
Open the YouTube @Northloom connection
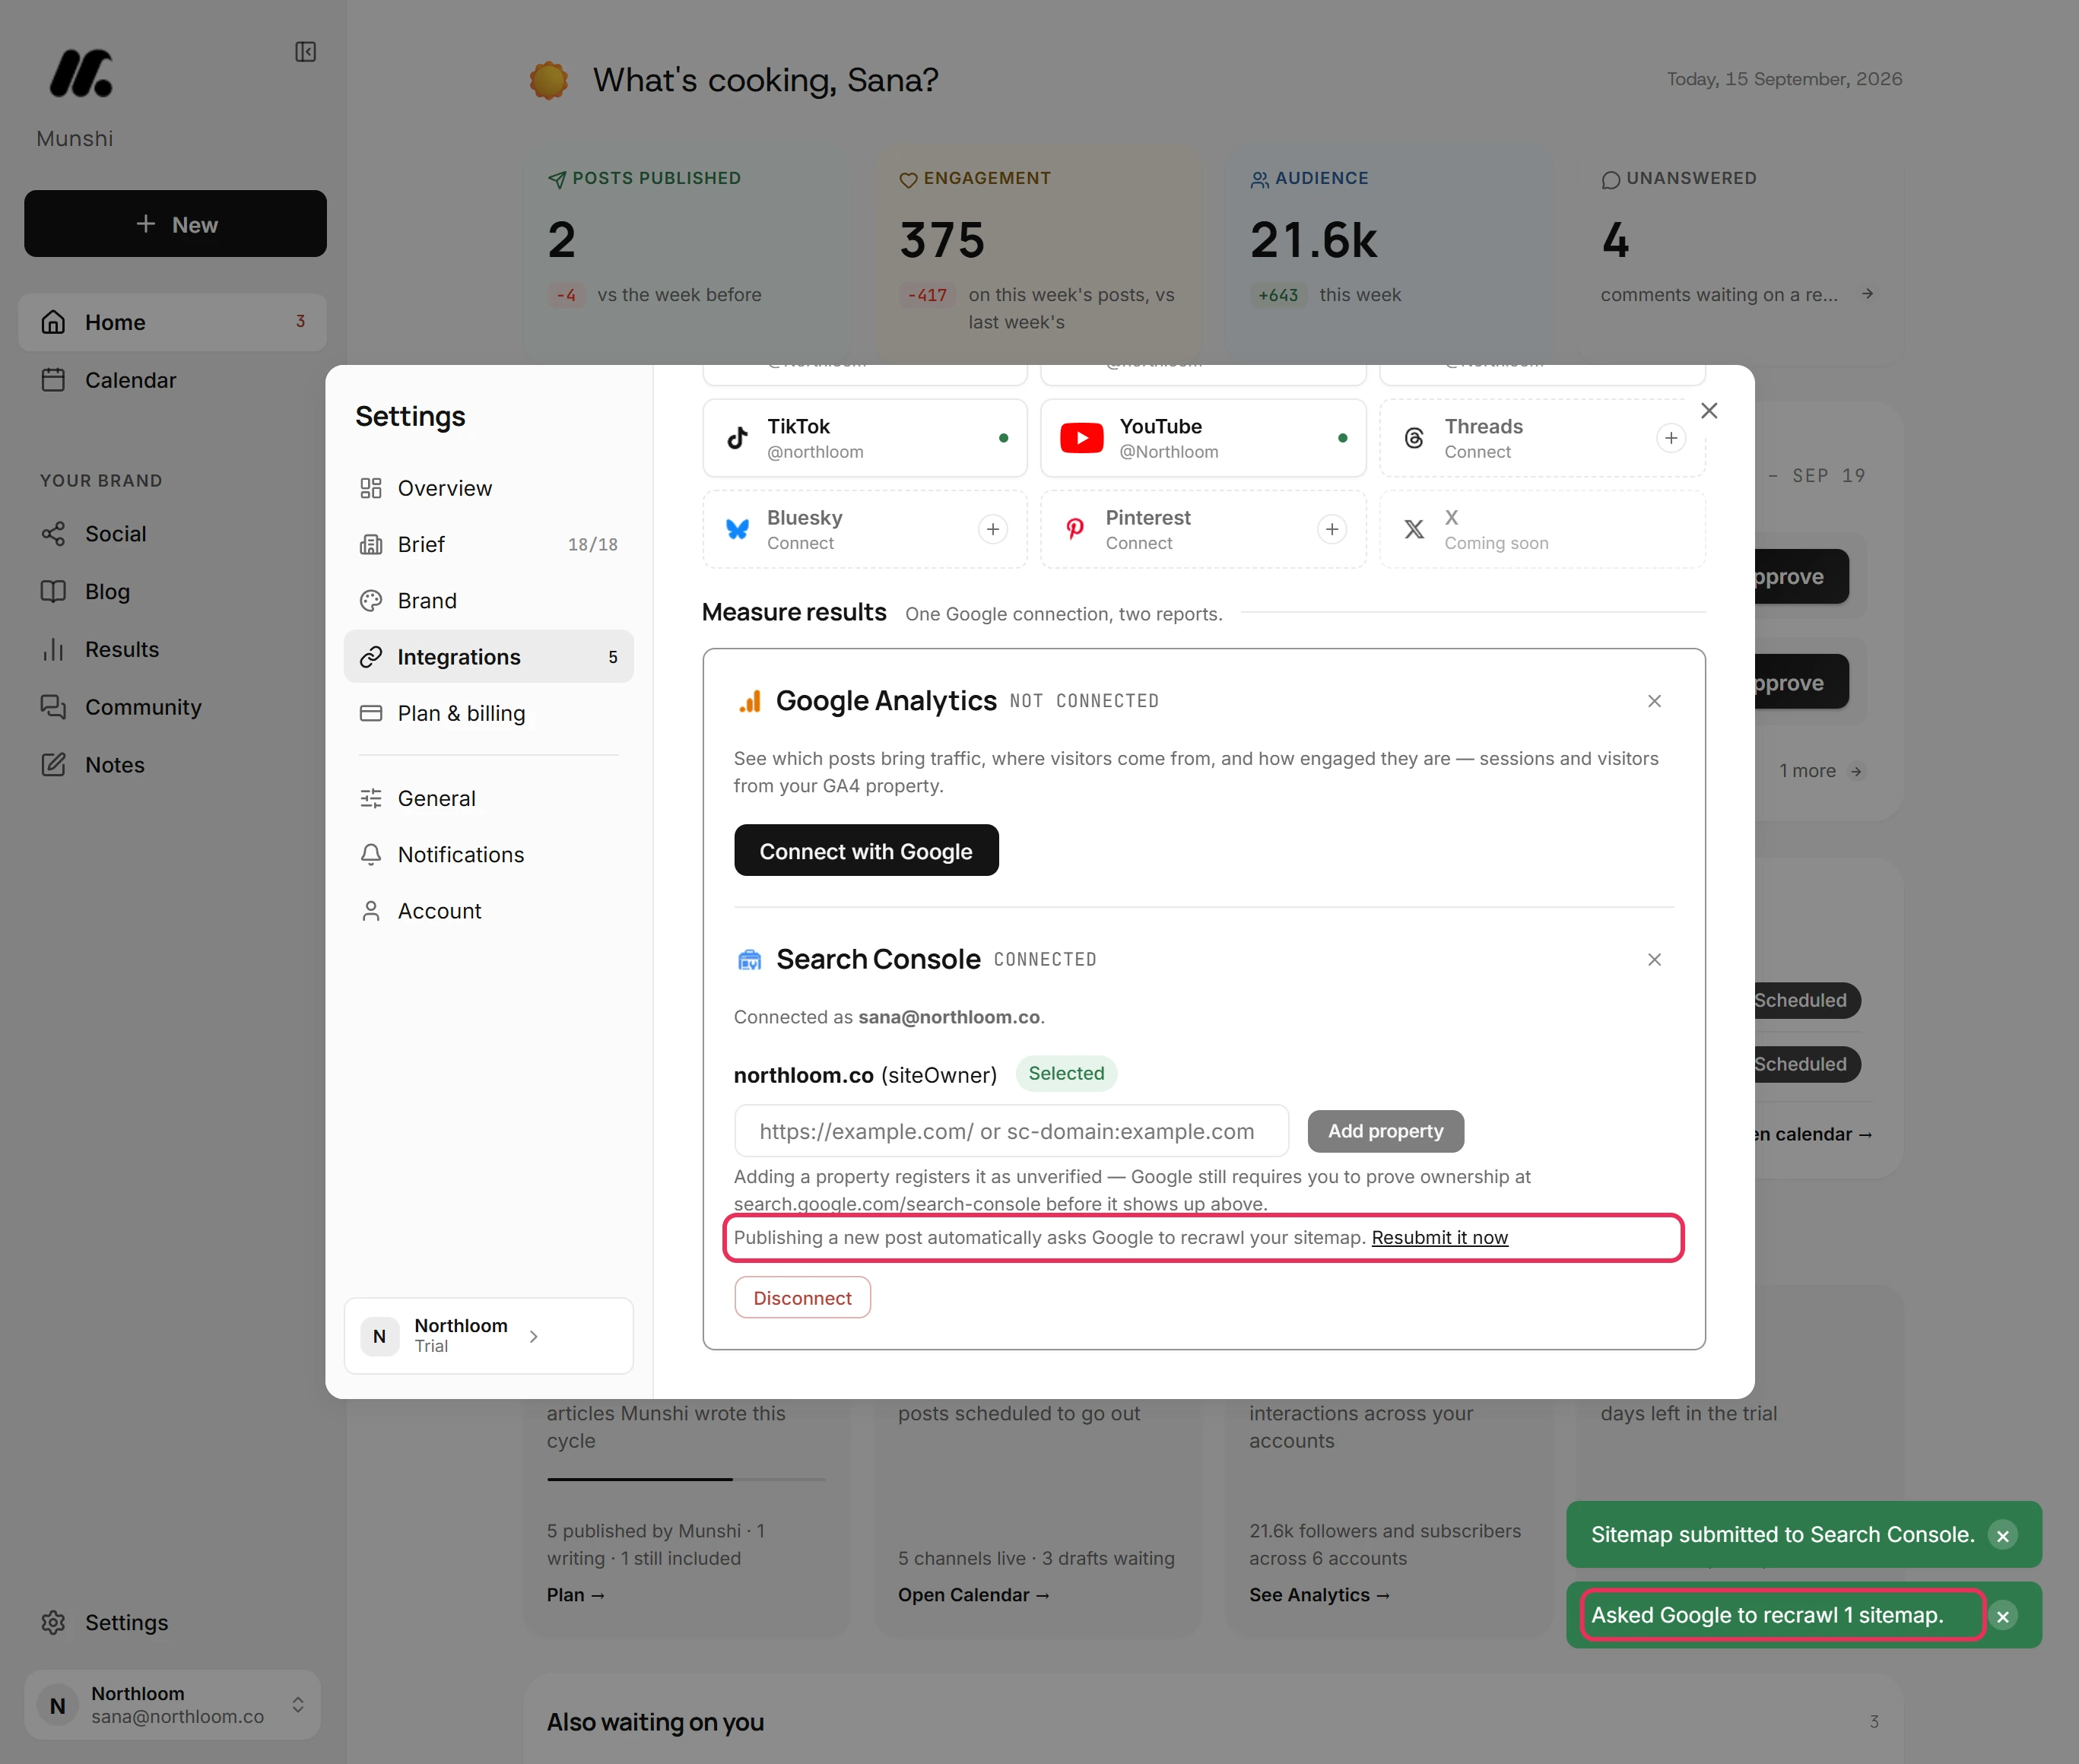point(1203,438)
